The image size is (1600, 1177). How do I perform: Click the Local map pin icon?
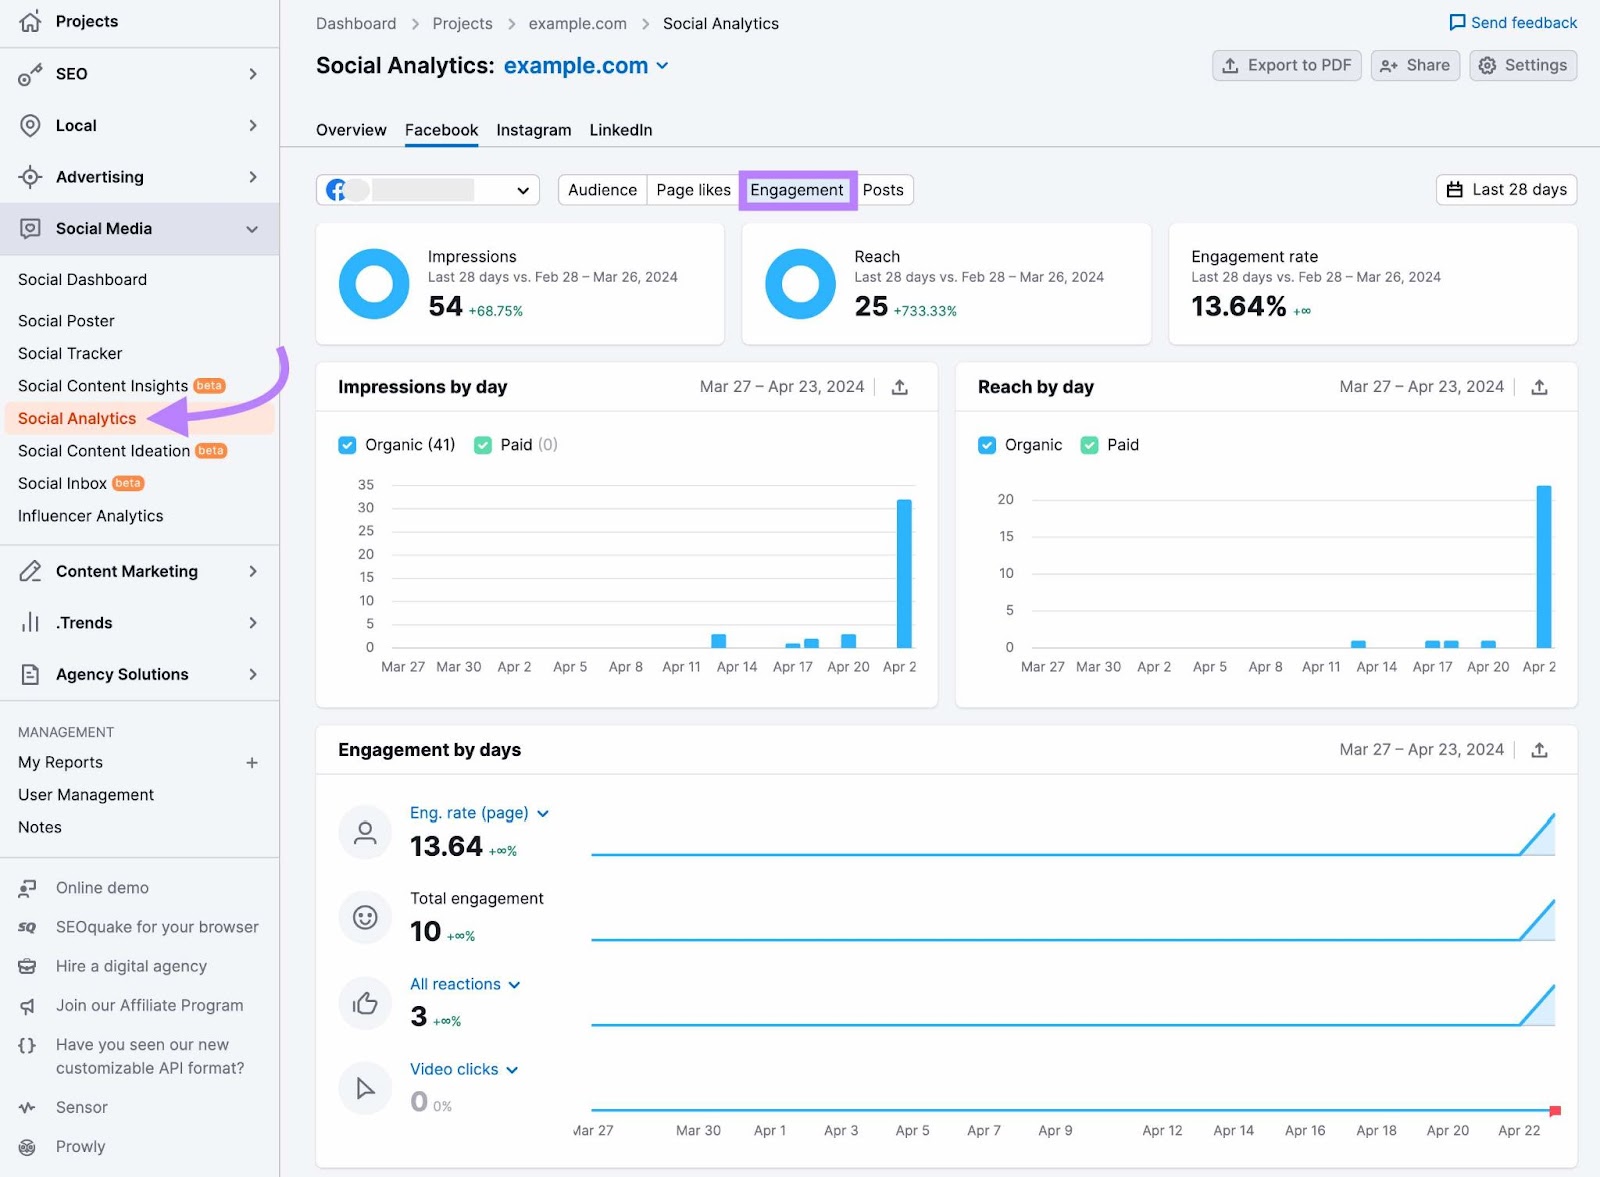click(30, 125)
